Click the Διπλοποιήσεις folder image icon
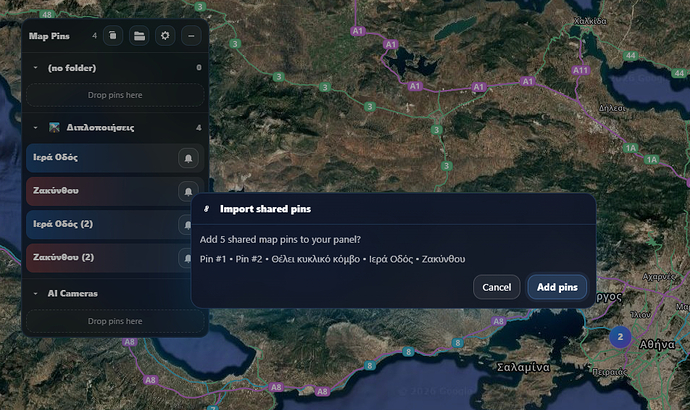The height and width of the screenshot is (410, 690). pyautogui.click(x=54, y=128)
